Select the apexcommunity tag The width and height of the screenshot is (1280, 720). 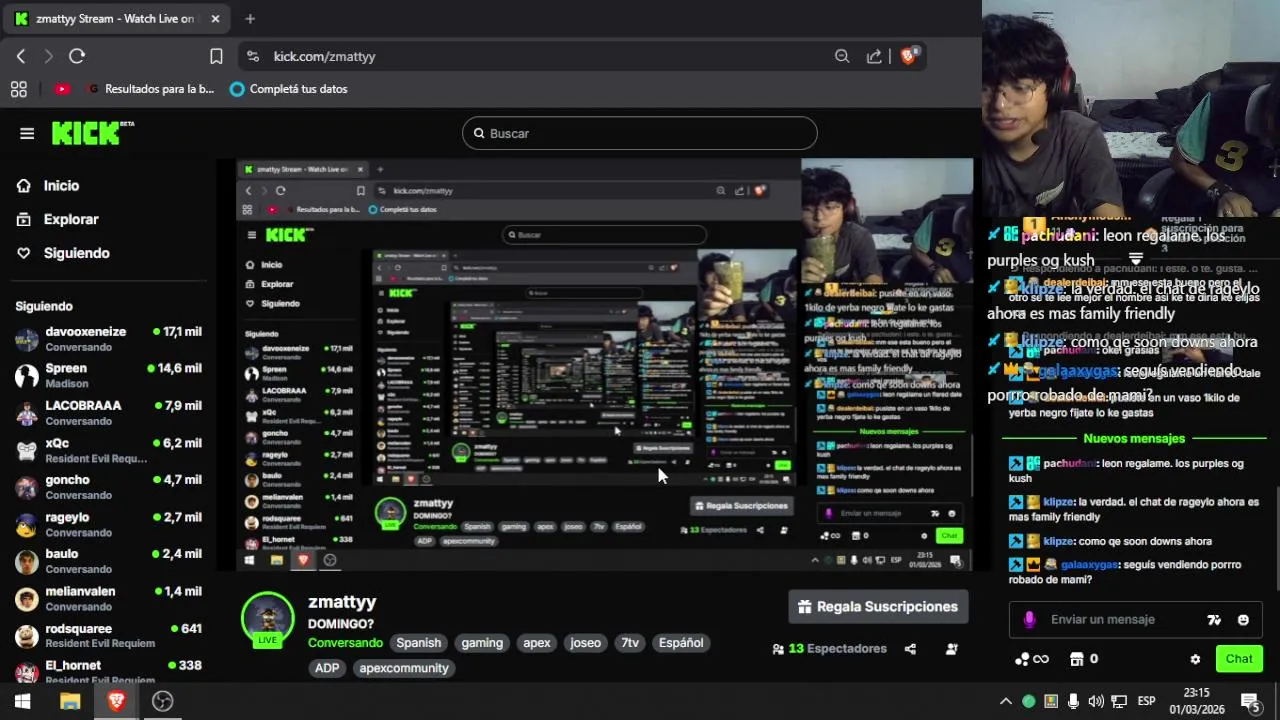(x=404, y=668)
